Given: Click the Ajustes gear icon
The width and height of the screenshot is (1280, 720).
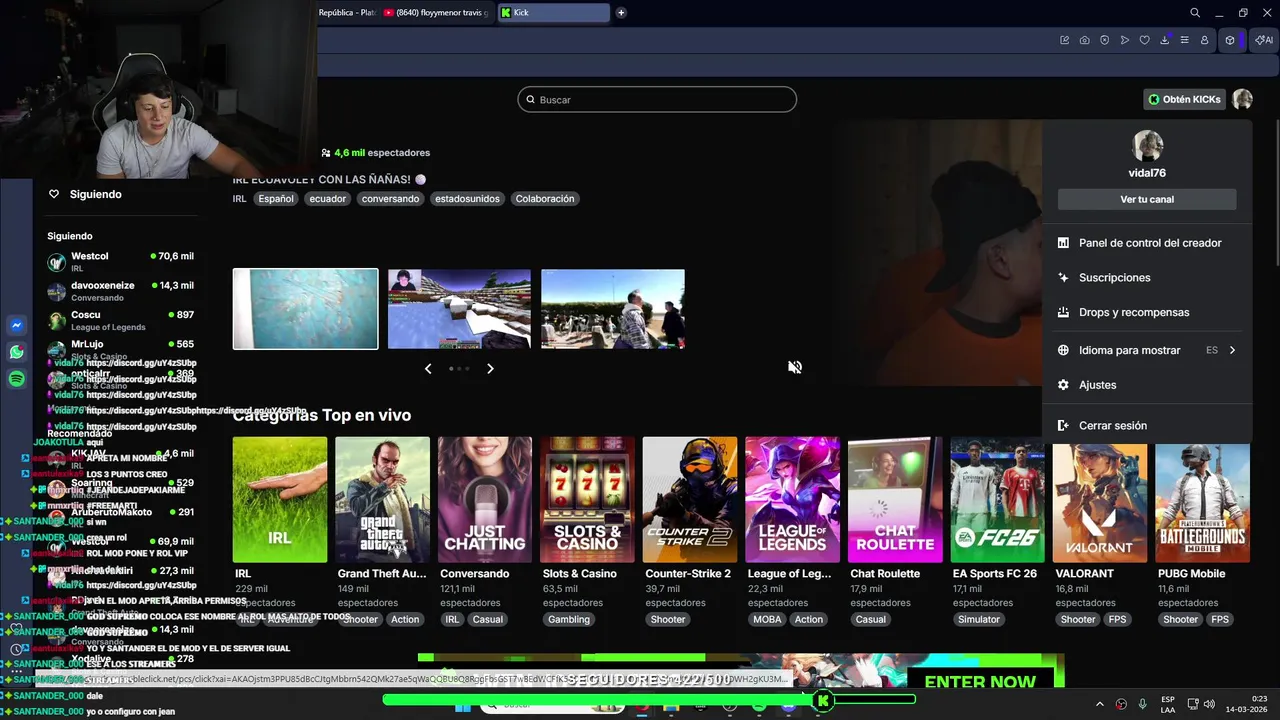Looking at the screenshot, I should tap(1063, 385).
